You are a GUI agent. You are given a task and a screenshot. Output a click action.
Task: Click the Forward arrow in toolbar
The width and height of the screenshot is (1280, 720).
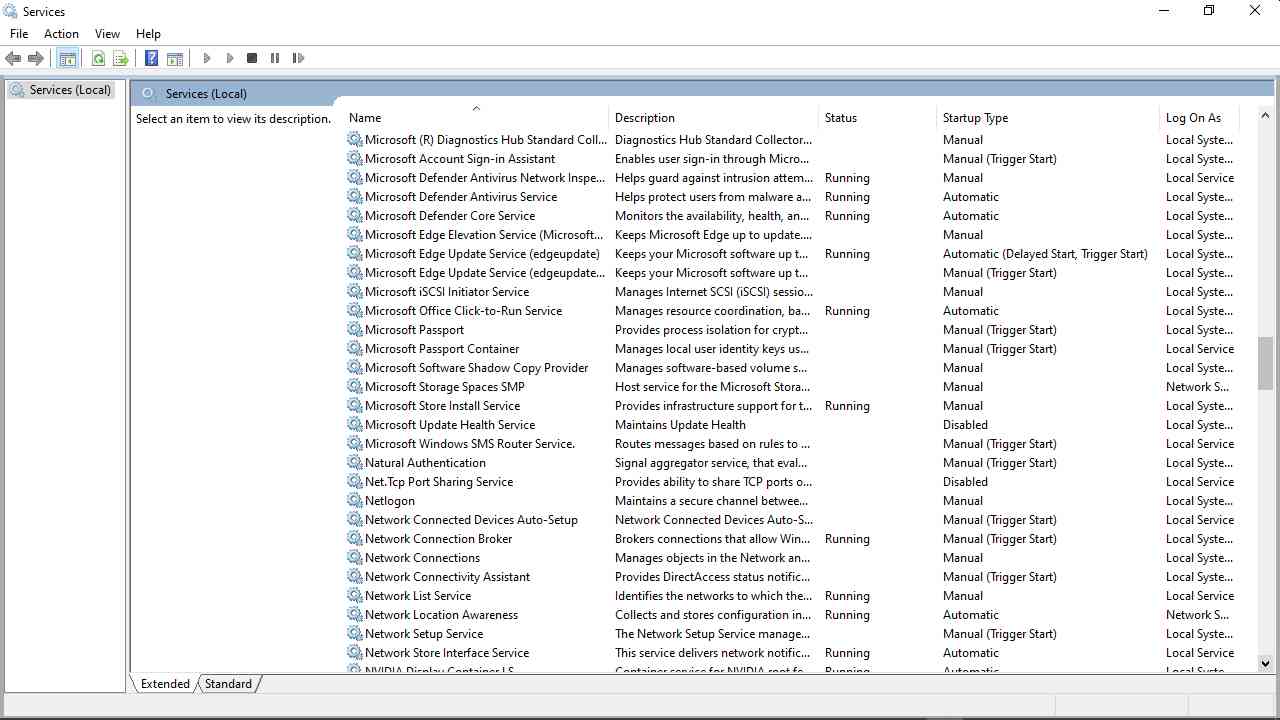(x=36, y=59)
